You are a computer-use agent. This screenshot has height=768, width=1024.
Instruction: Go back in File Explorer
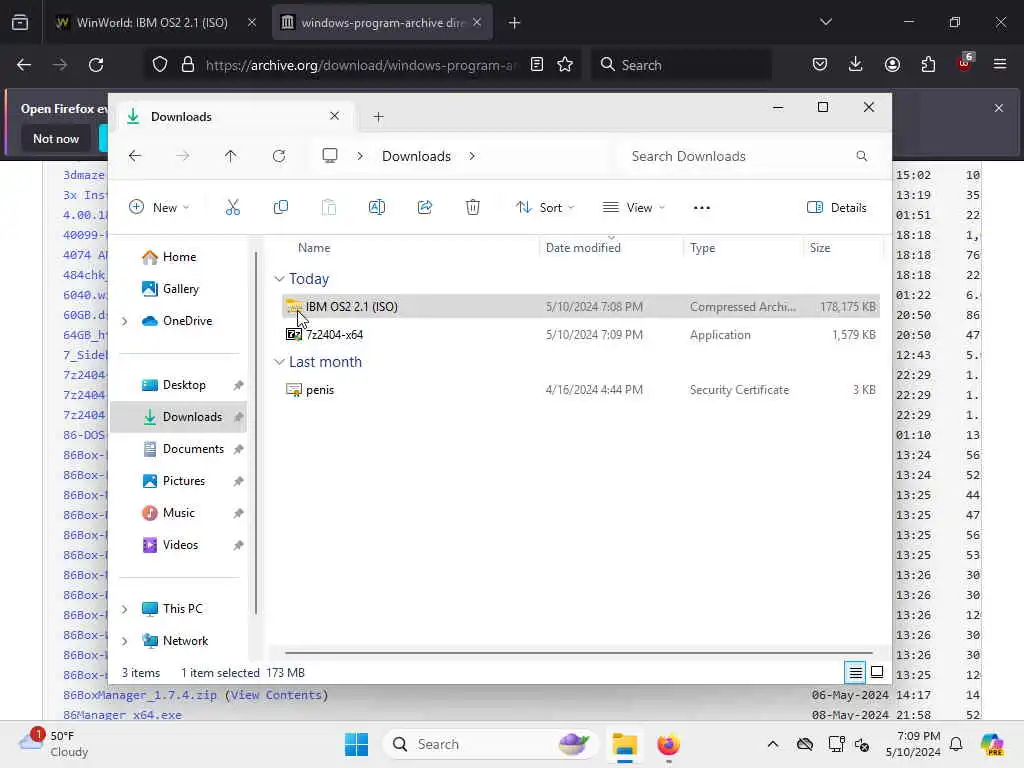tap(135, 156)
